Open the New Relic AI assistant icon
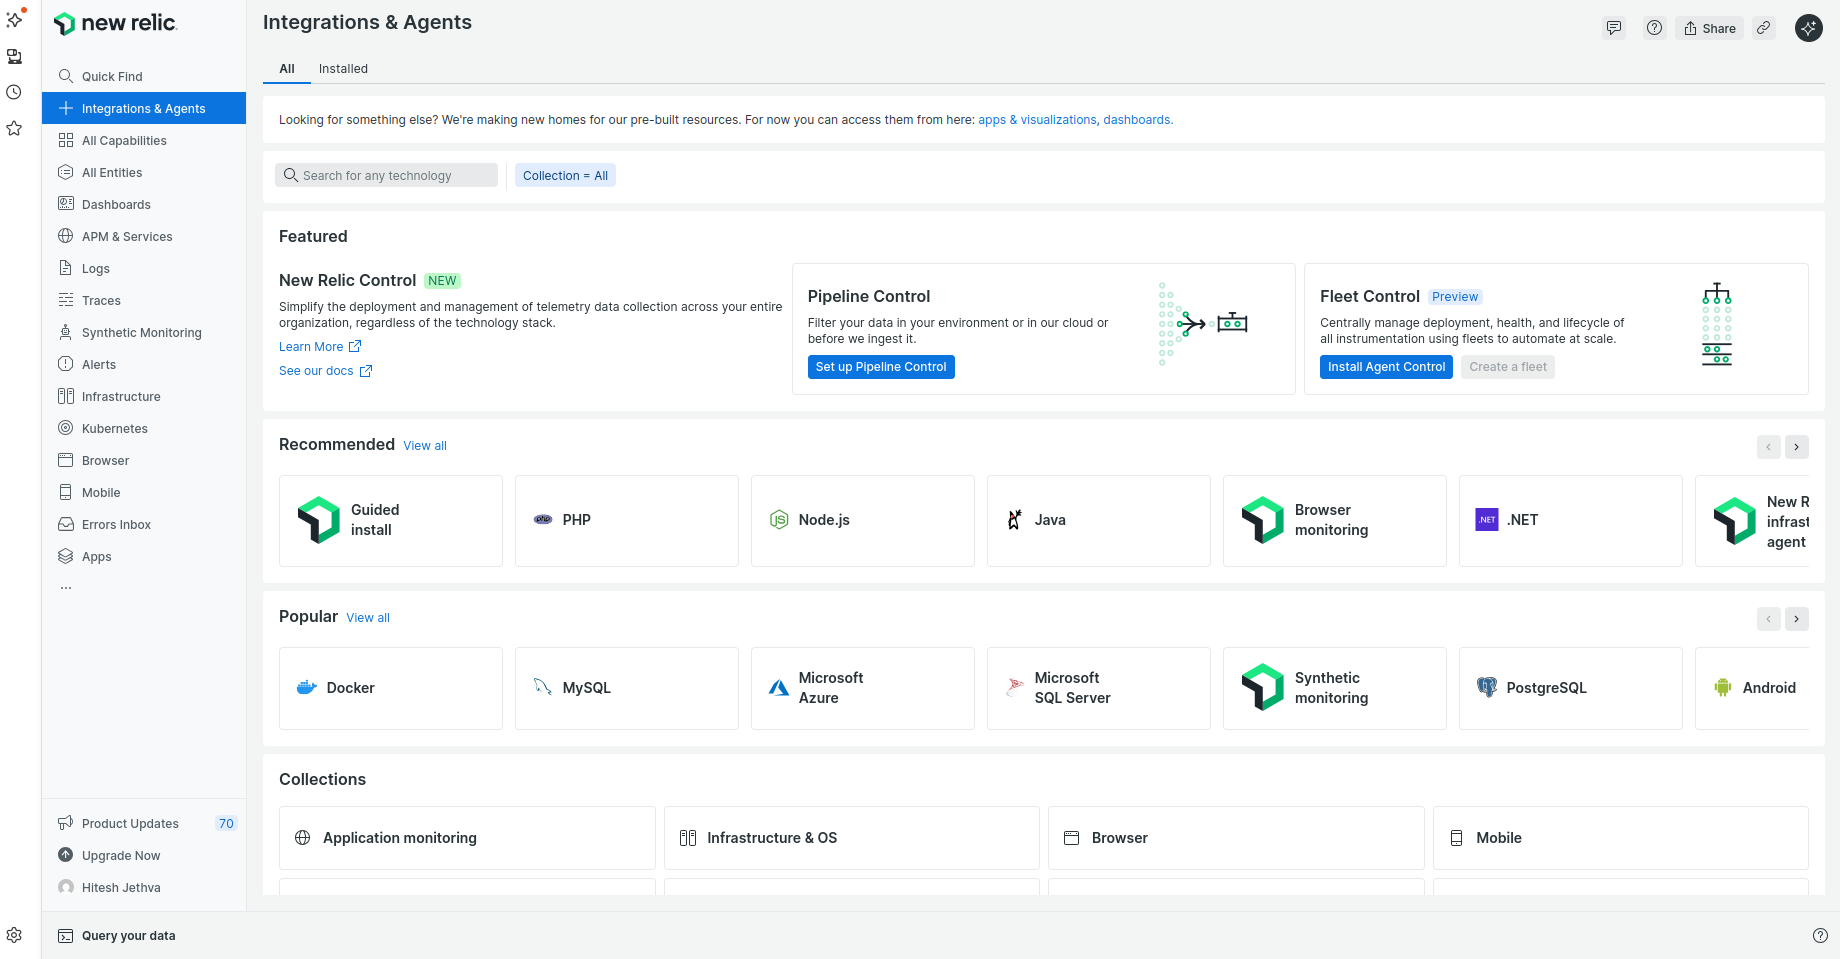1840x959 pixels. [x=1808, y=28]
